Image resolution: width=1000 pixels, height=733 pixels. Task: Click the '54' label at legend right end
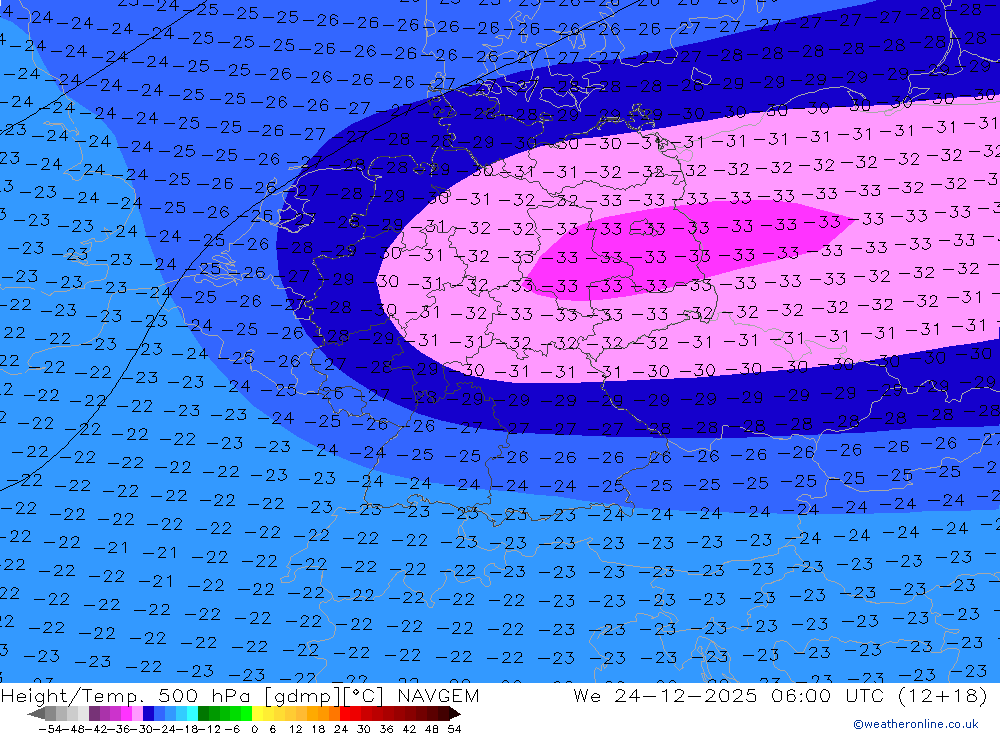(454, 729)
